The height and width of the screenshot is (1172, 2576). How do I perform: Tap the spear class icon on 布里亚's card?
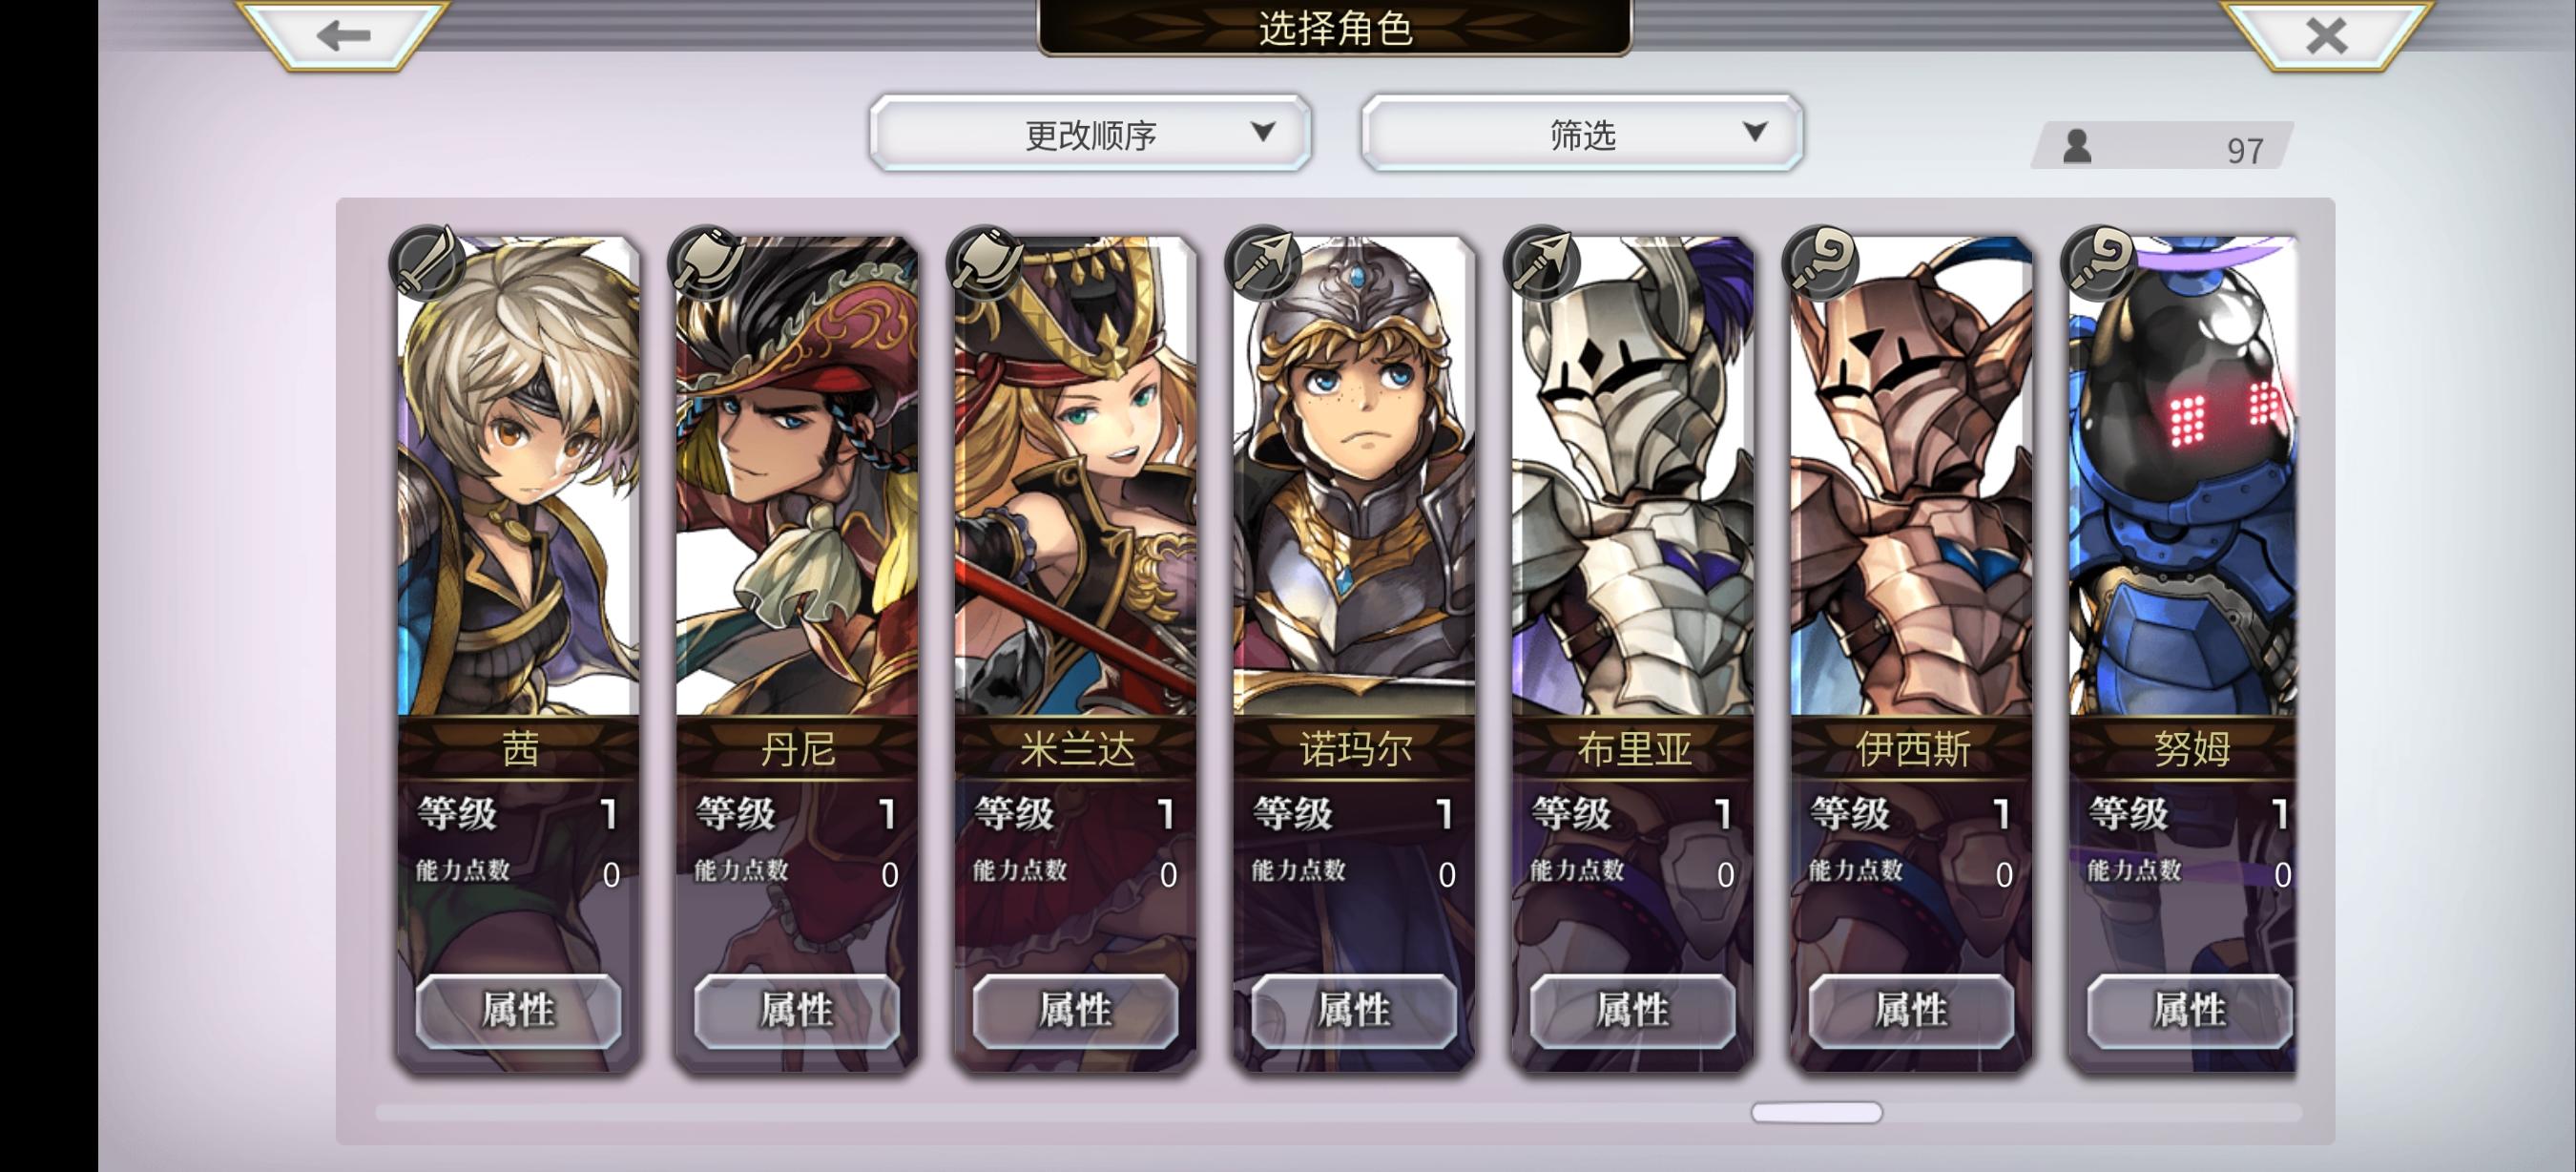coord(1543,263)
